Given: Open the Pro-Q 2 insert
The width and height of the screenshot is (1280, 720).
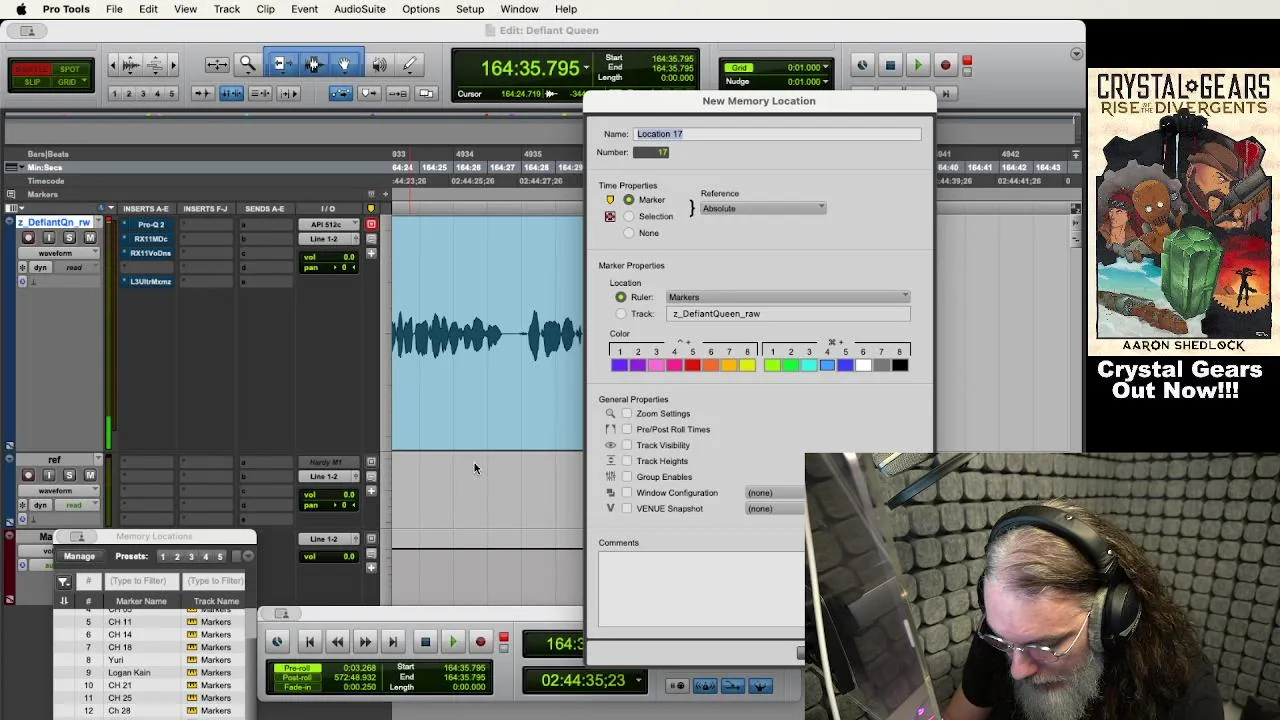Looking at the screenshot, I should (151, 225).
